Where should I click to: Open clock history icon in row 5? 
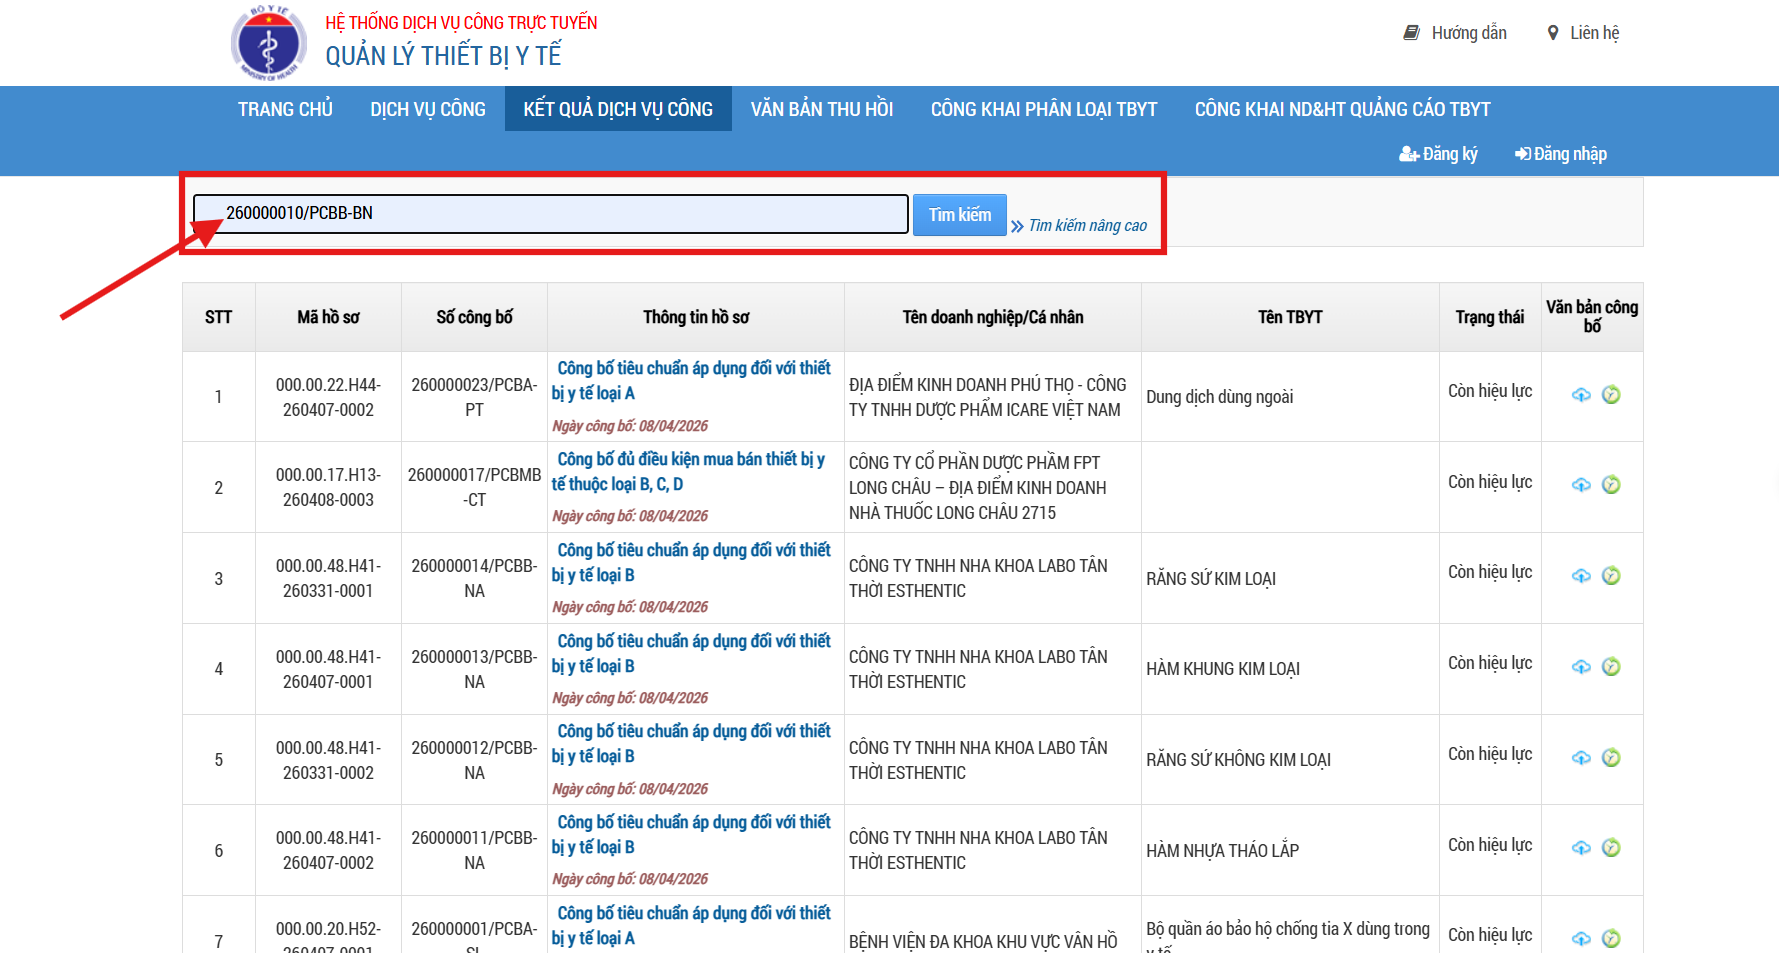(1611, 757)
